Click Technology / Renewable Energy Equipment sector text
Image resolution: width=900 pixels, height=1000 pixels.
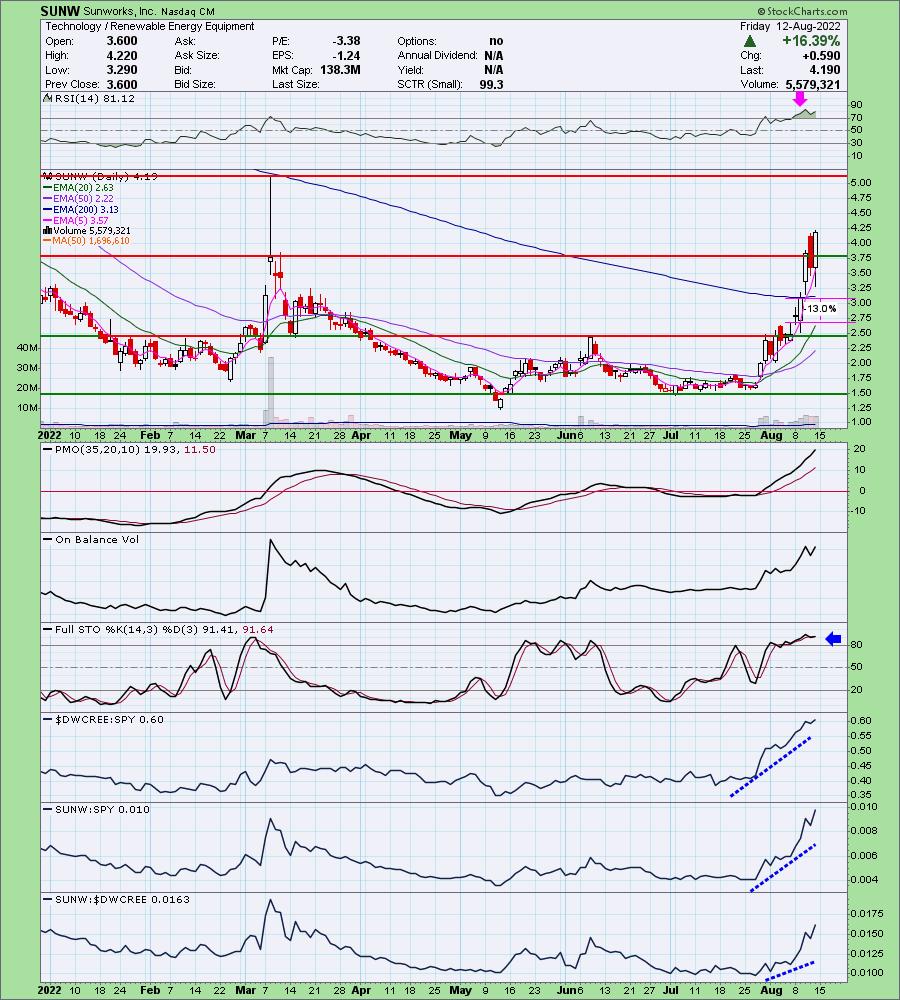point(150,26)
